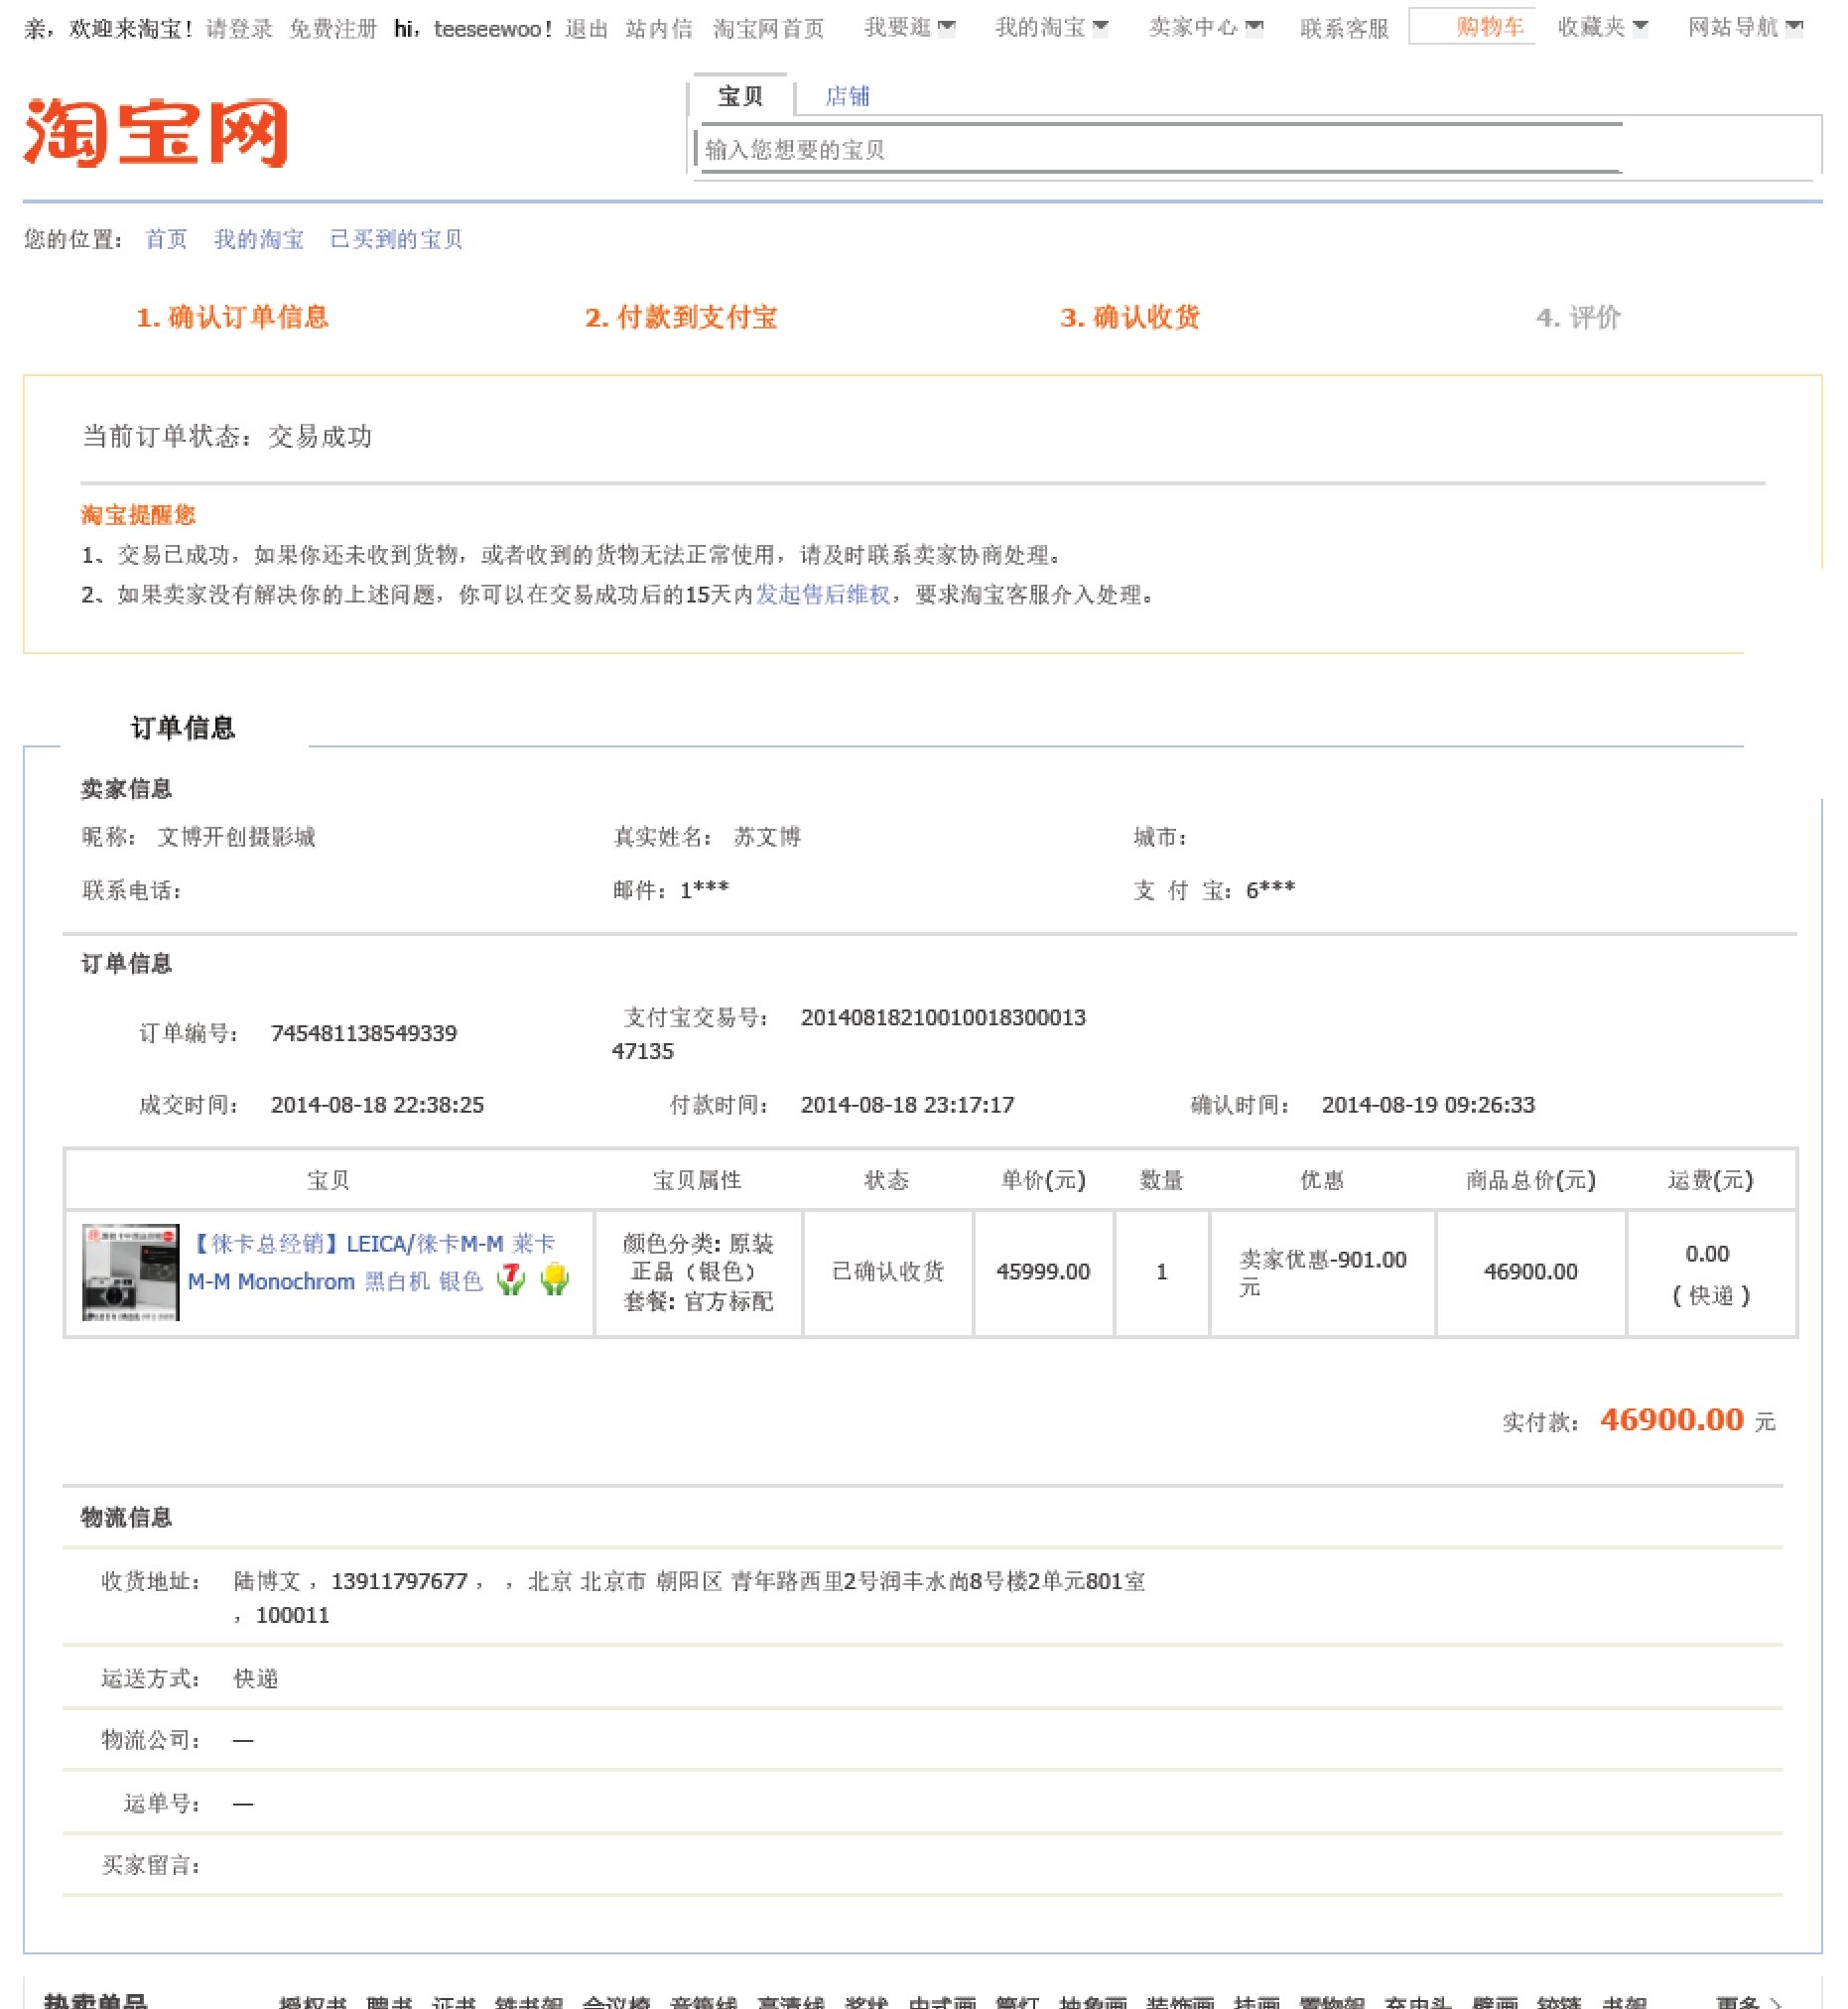Focus the 输入您想要的宝贝 search field
1848x2009 pixels.
[x=1160, y=150]
